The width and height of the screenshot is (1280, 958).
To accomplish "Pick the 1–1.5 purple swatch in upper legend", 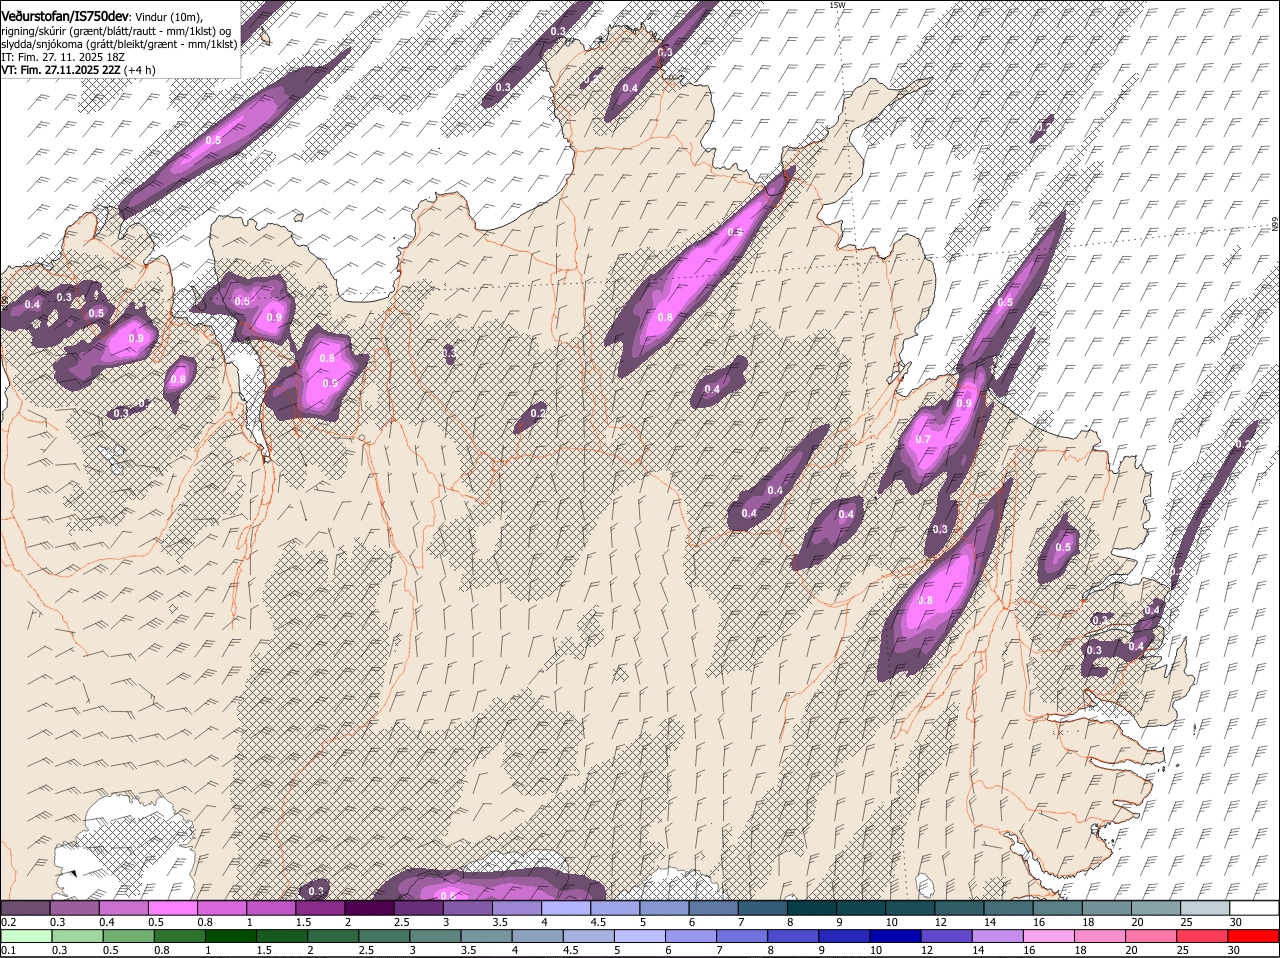I will (x=271, y=907).
